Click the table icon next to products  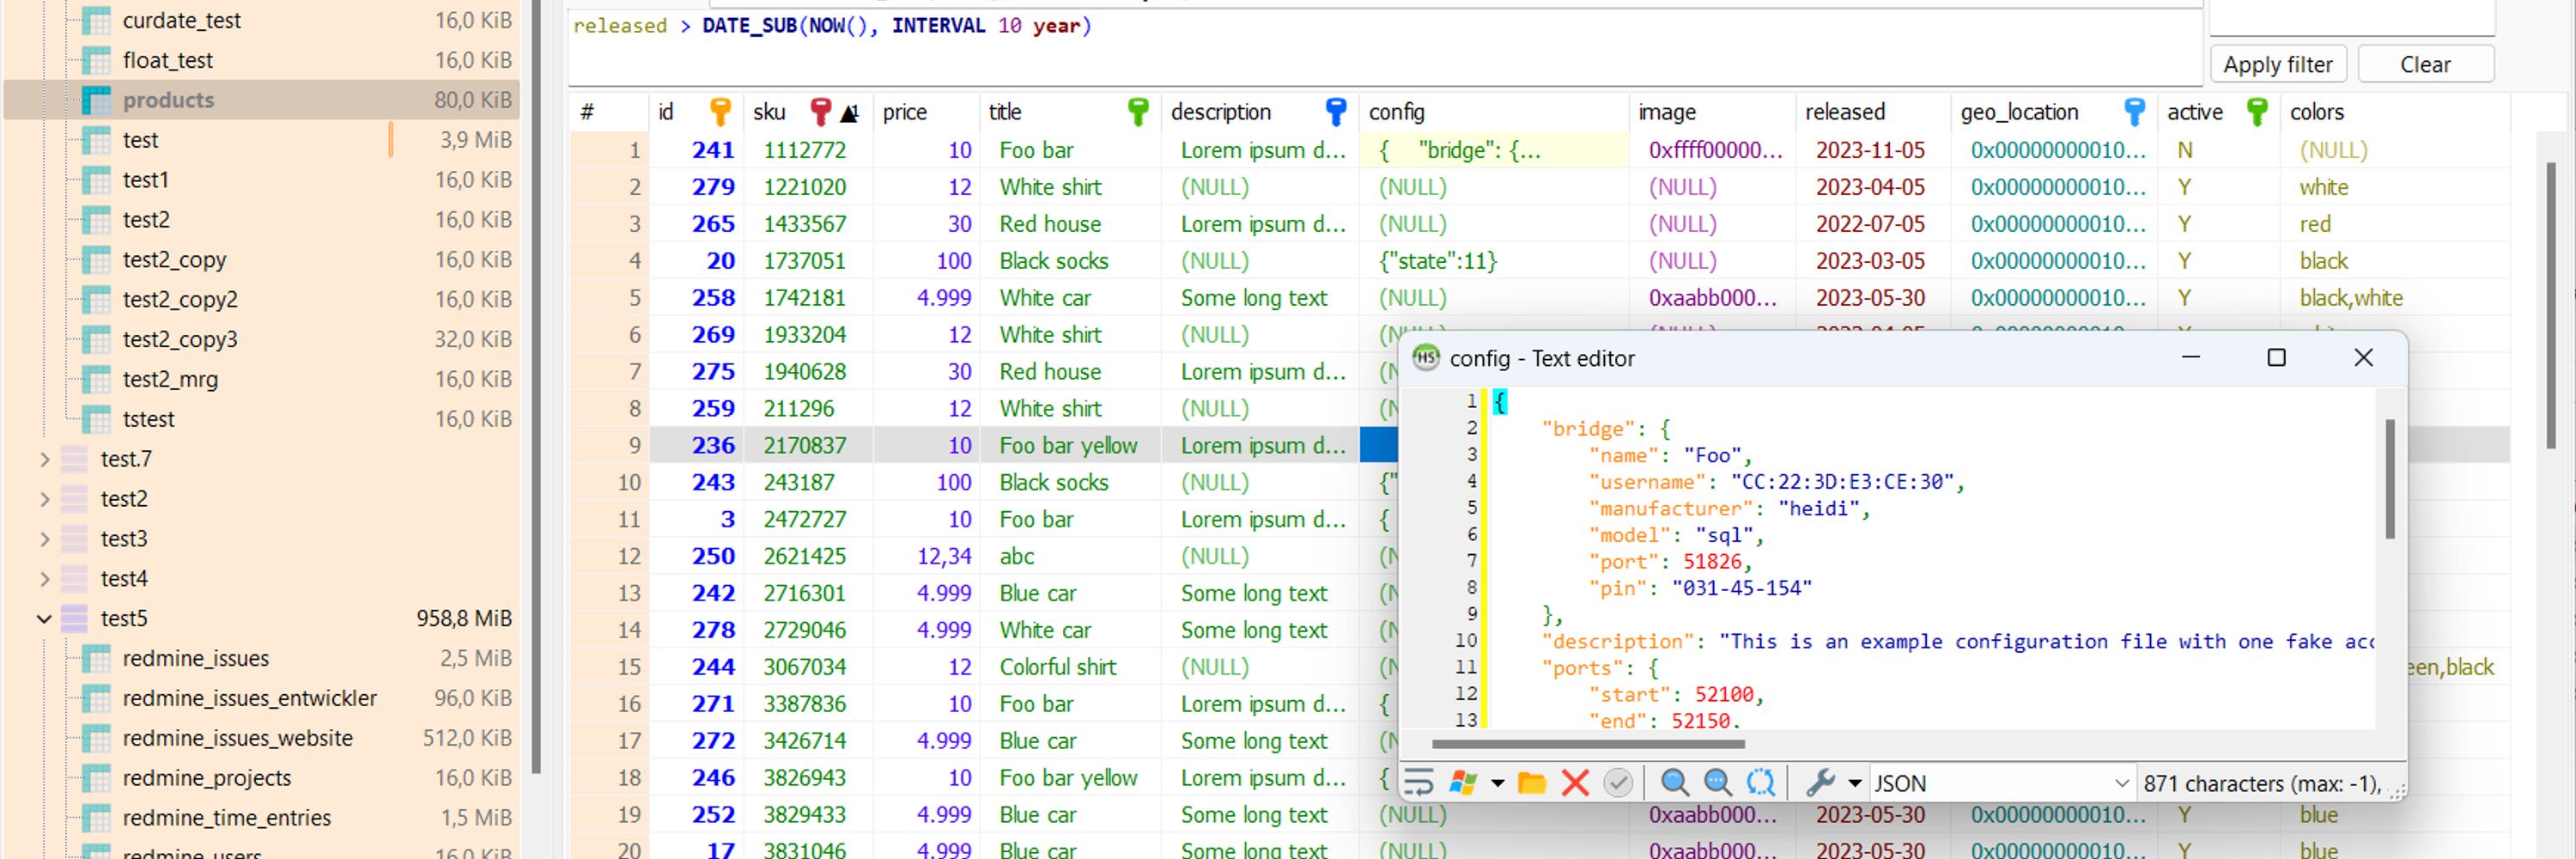click(96, 100)
